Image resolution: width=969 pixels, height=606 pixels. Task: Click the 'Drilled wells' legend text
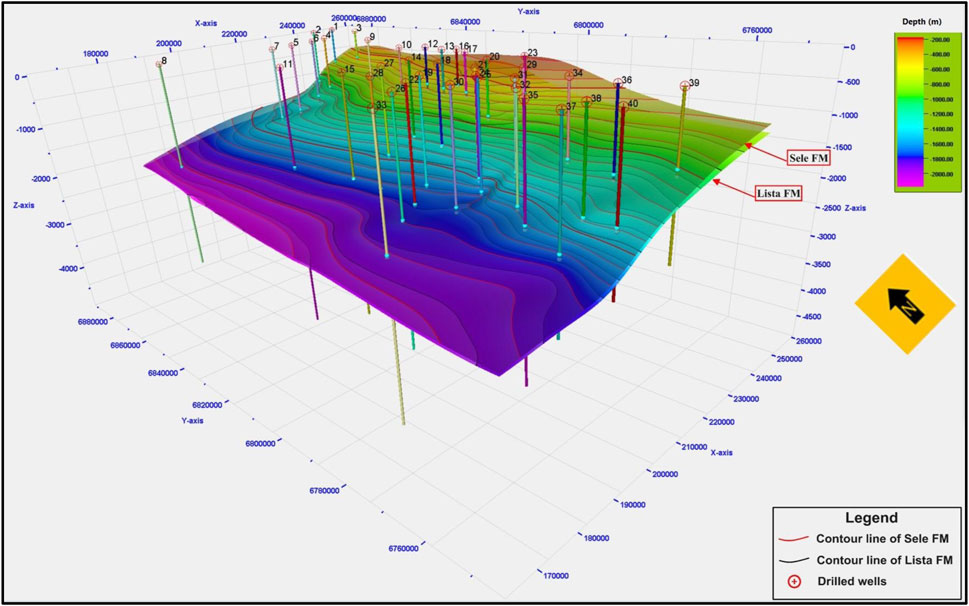point(852,581)
